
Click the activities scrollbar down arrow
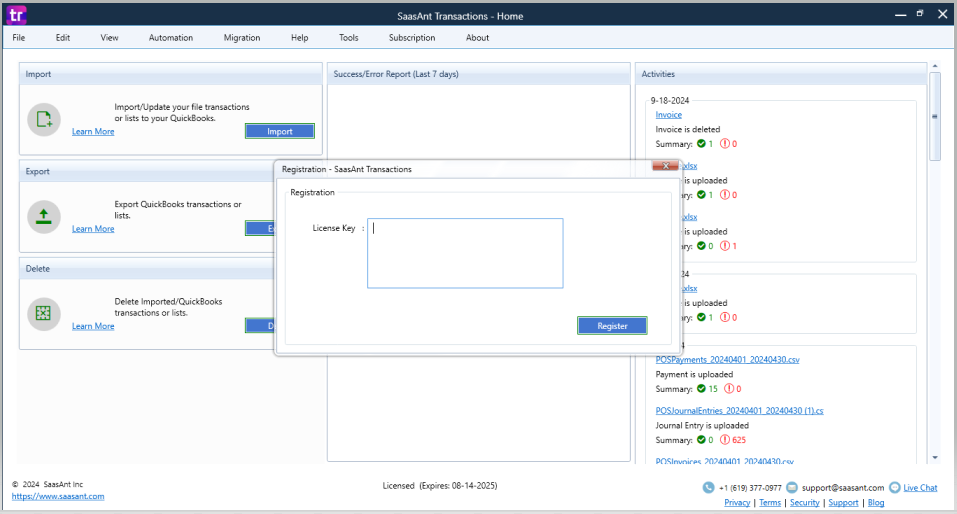[935, 457]
